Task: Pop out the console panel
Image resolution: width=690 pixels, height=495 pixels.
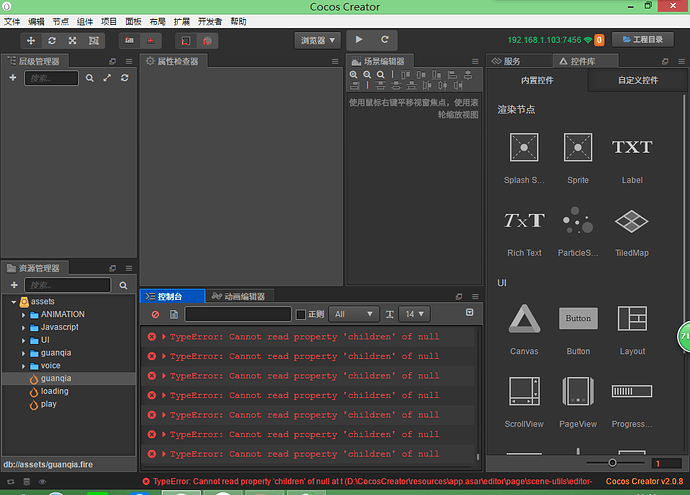Action: pos(459,297)
